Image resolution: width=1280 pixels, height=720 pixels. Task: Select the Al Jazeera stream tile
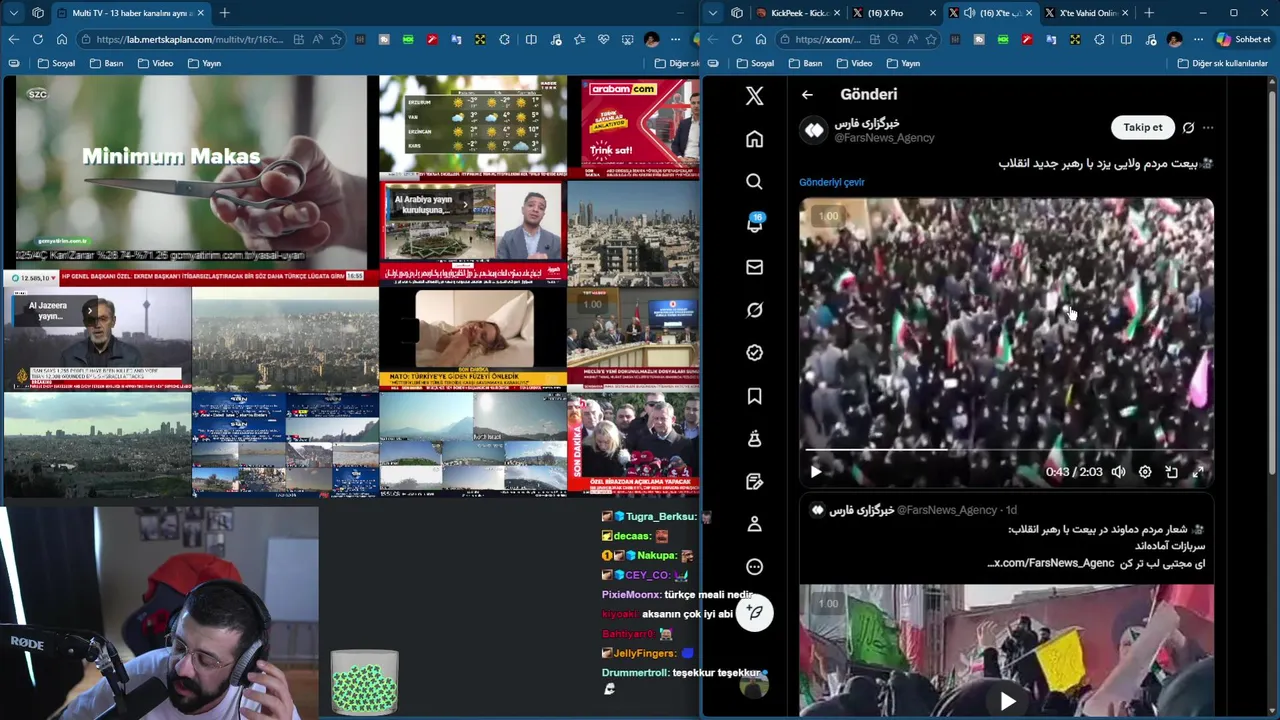pos(97,340)
